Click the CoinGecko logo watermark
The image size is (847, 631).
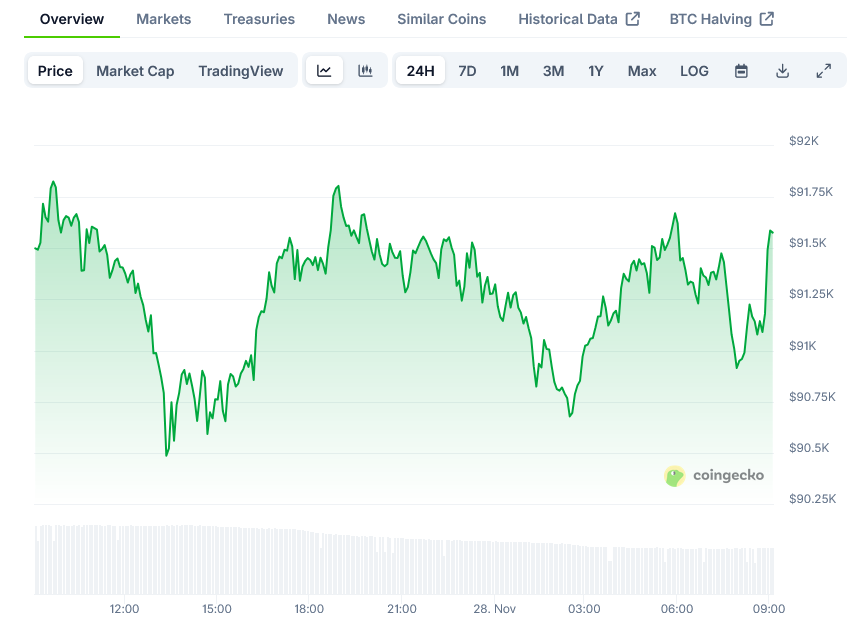tap(714, 476)
